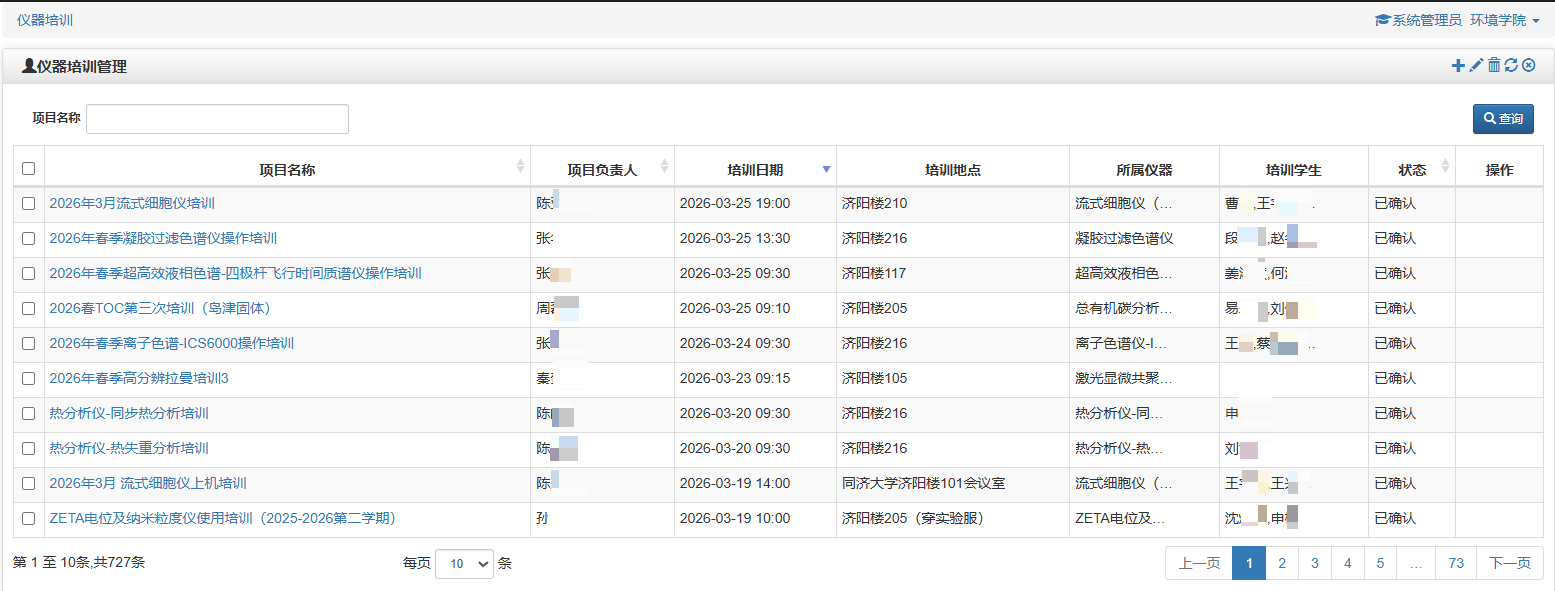This screenshot has height=591, width=1555.
Task: Check the row for 2026年3月流式细胞仪培训
Action: [29, 204]
